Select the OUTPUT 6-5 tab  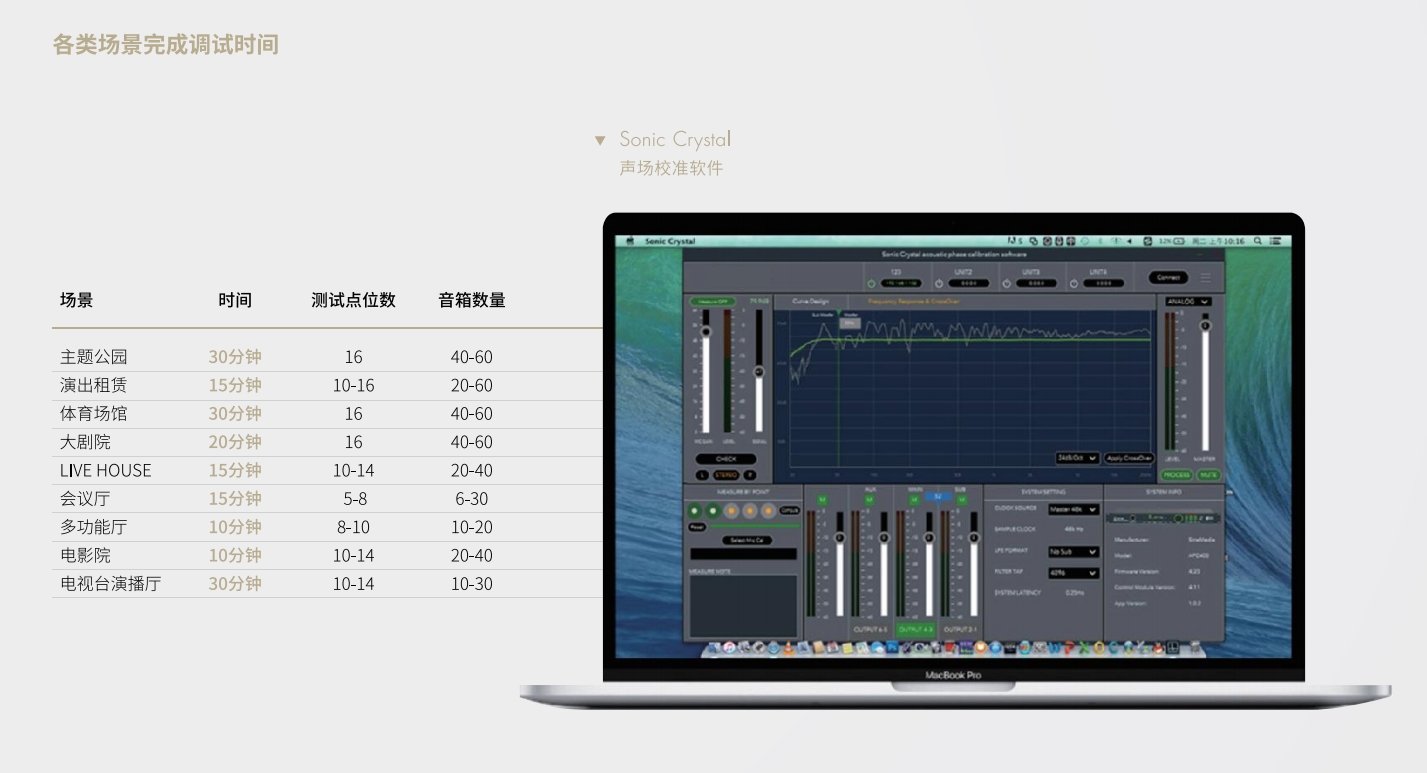pyautogui.click(x=870, y=630)
